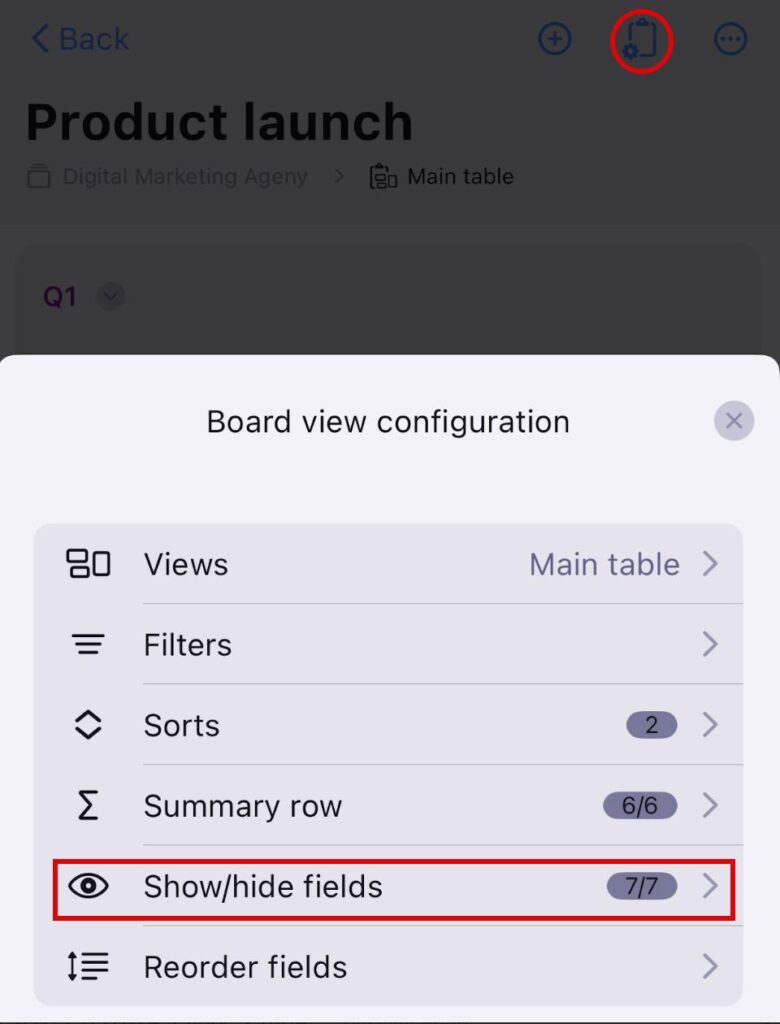Click the Filters lines icon
The image size is (780, 1024).
tap(88, 645)
